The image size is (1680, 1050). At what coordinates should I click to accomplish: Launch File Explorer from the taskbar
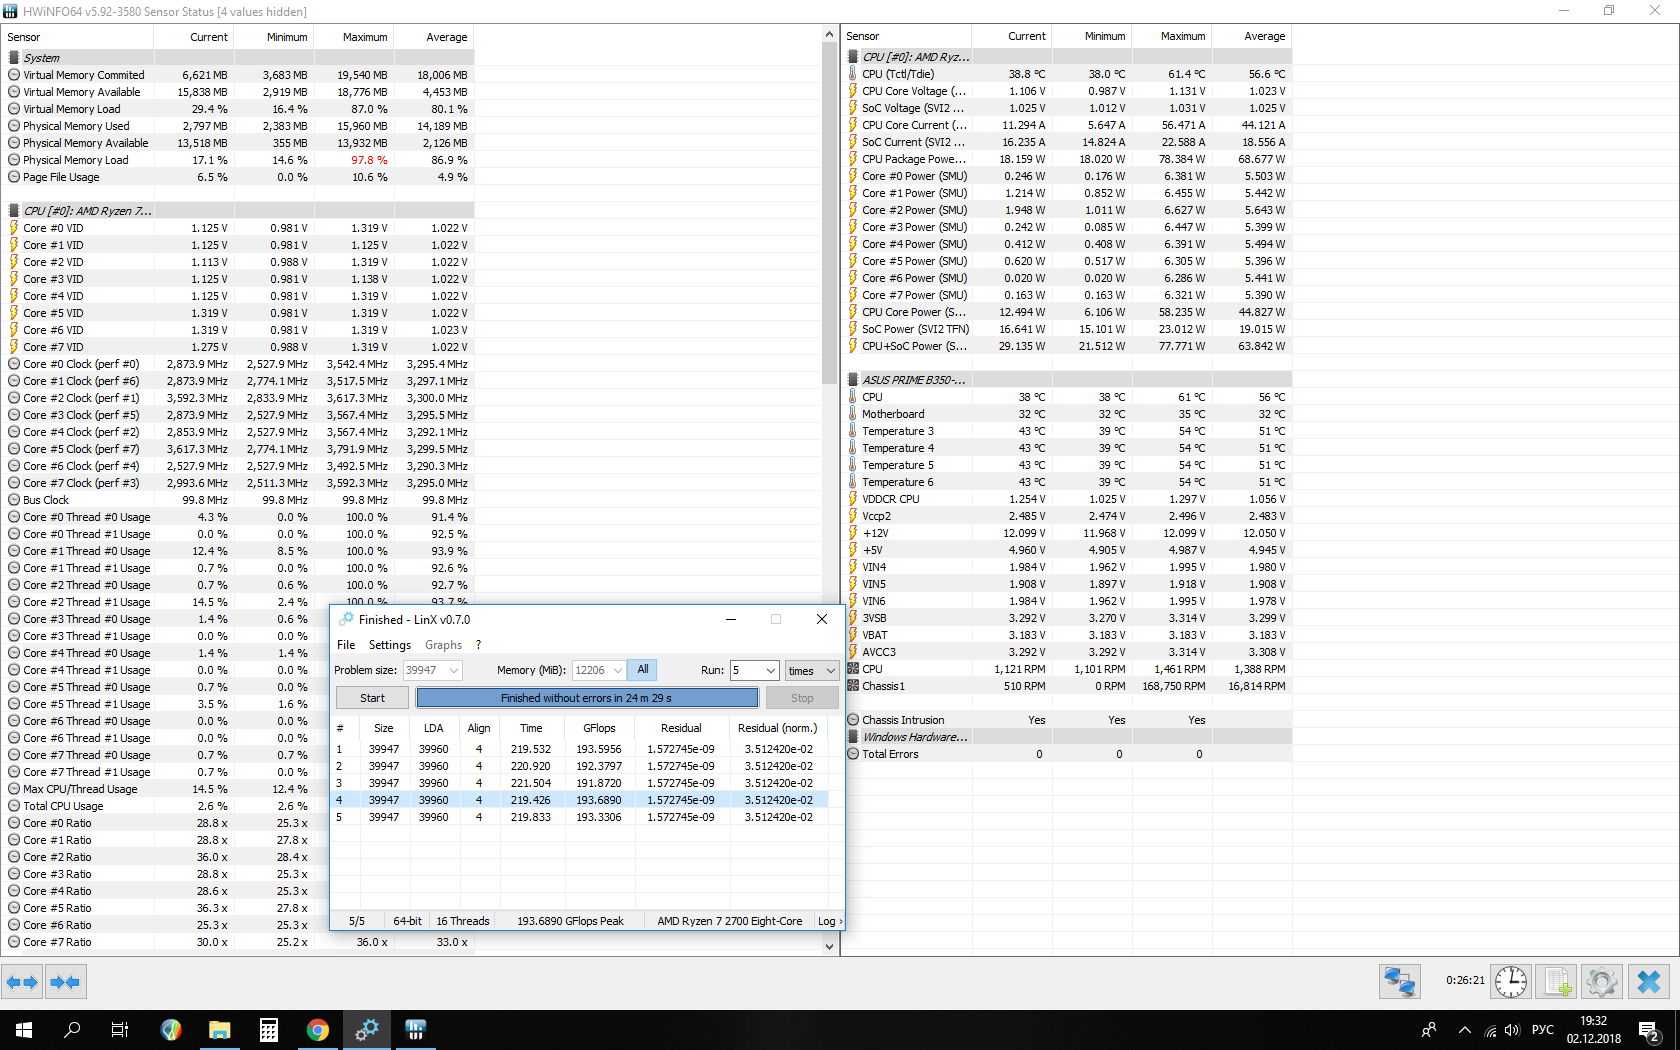pos(220,1030)
